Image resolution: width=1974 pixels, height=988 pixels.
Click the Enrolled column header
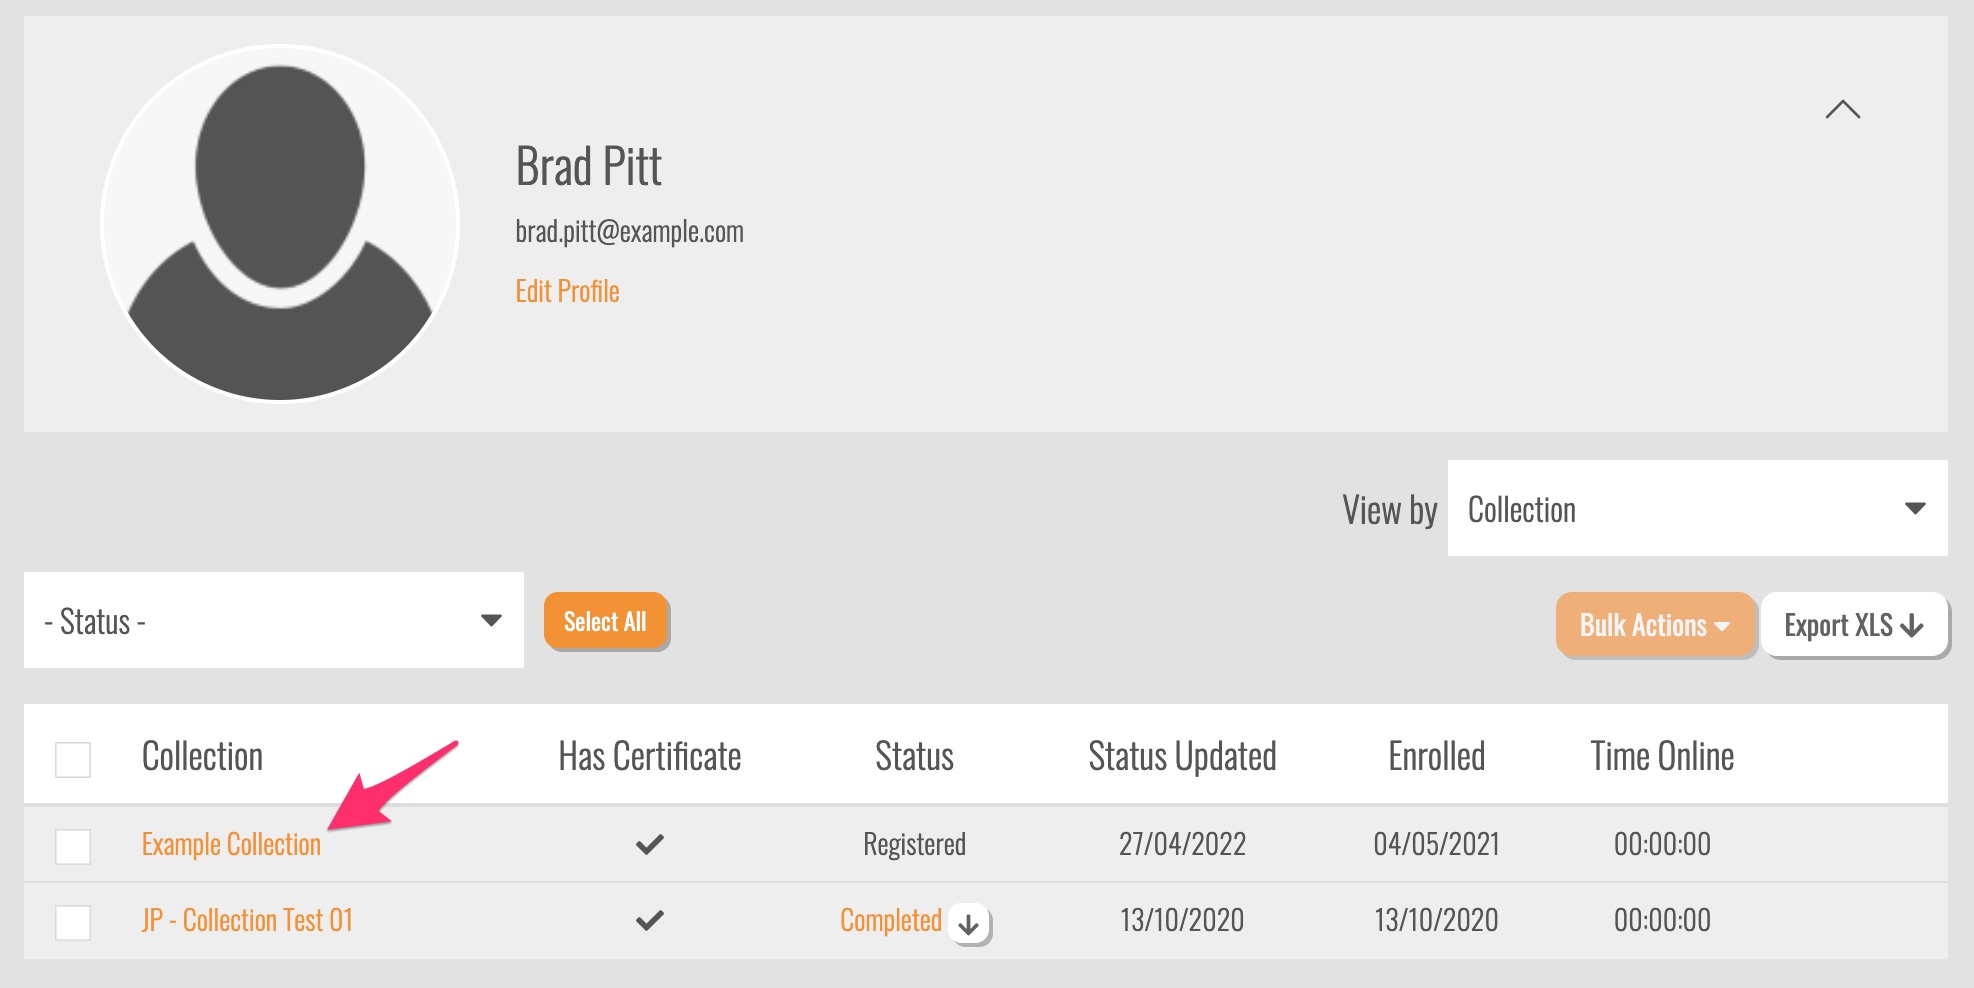pyautogui.click(x=1436, y=757)
